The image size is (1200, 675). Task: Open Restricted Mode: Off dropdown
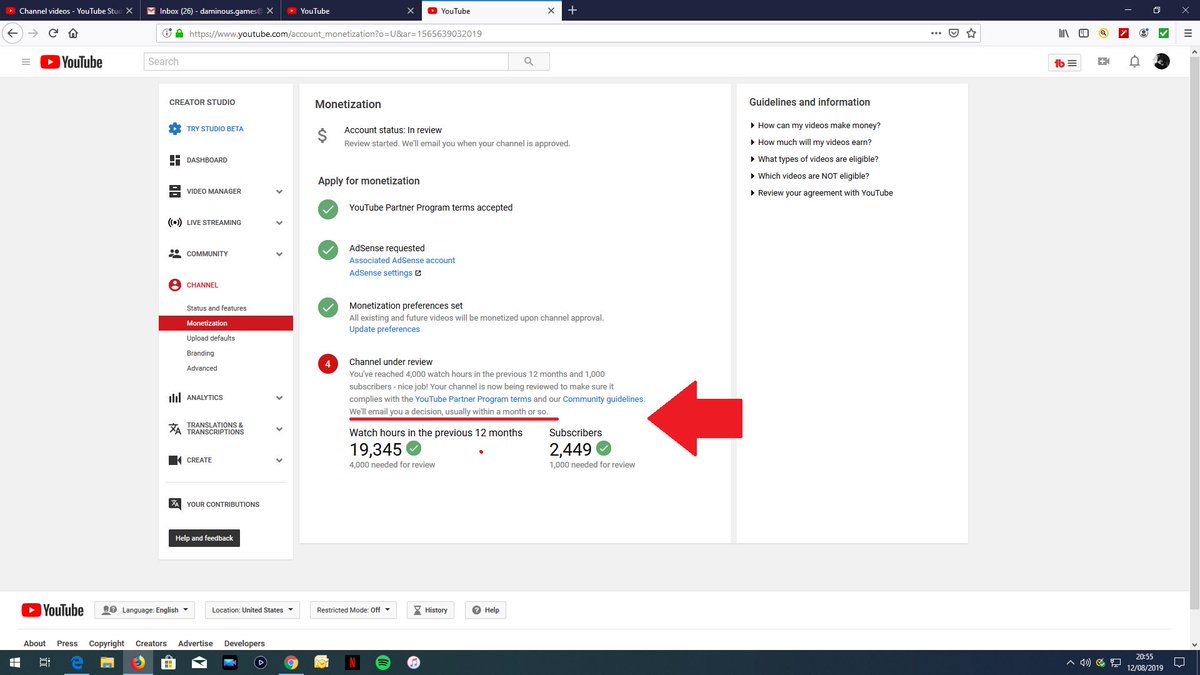[354, 610]
